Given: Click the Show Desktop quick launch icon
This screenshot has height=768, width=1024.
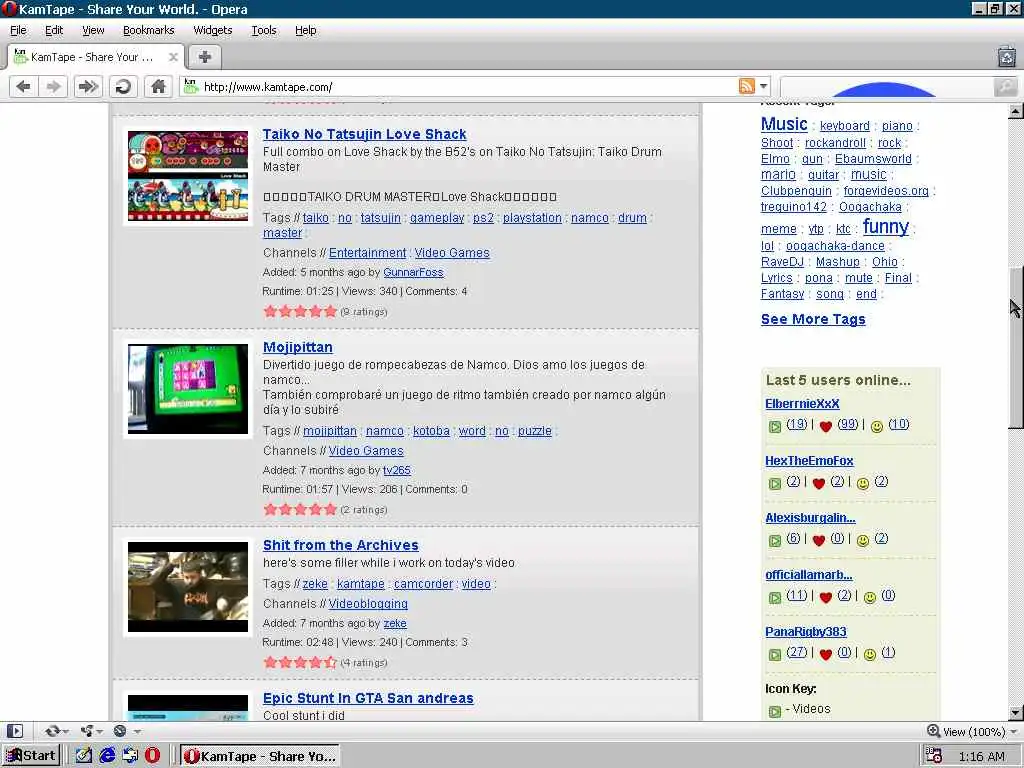Looking at the screenshot, I should [x=84, y=756].
